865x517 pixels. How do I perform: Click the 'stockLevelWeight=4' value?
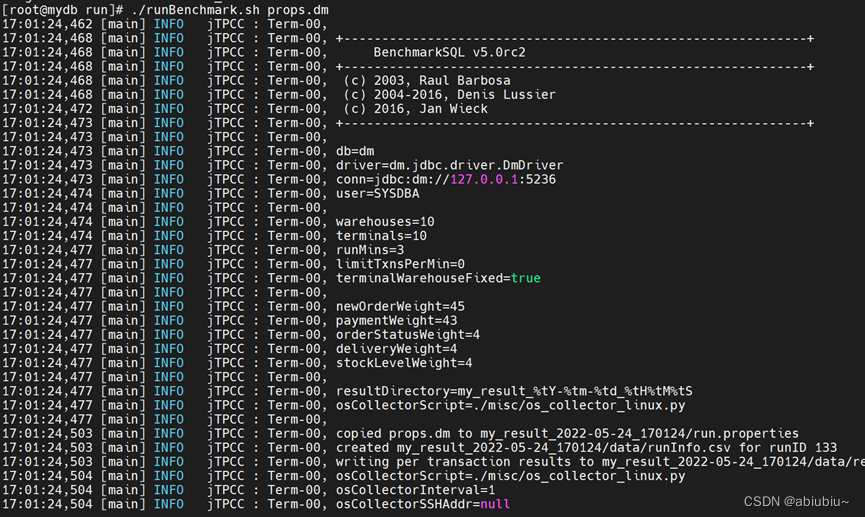click(x=404, y=363)
